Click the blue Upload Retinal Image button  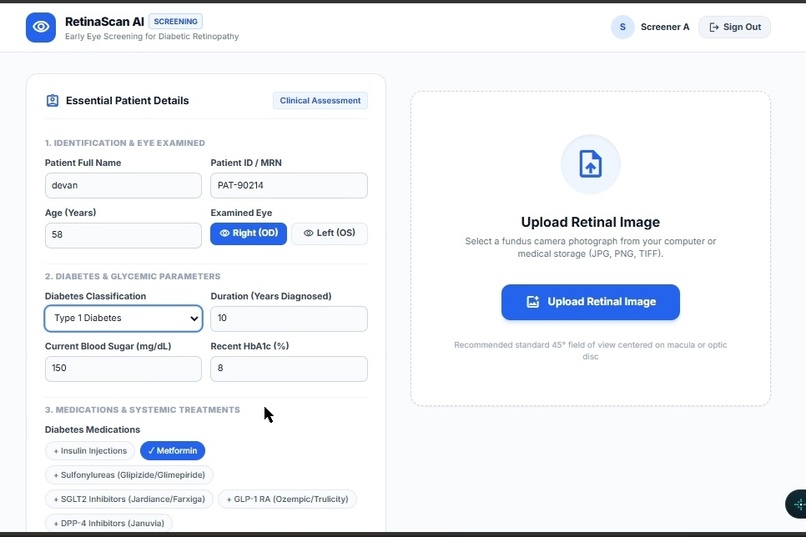(x=590, y=302)
